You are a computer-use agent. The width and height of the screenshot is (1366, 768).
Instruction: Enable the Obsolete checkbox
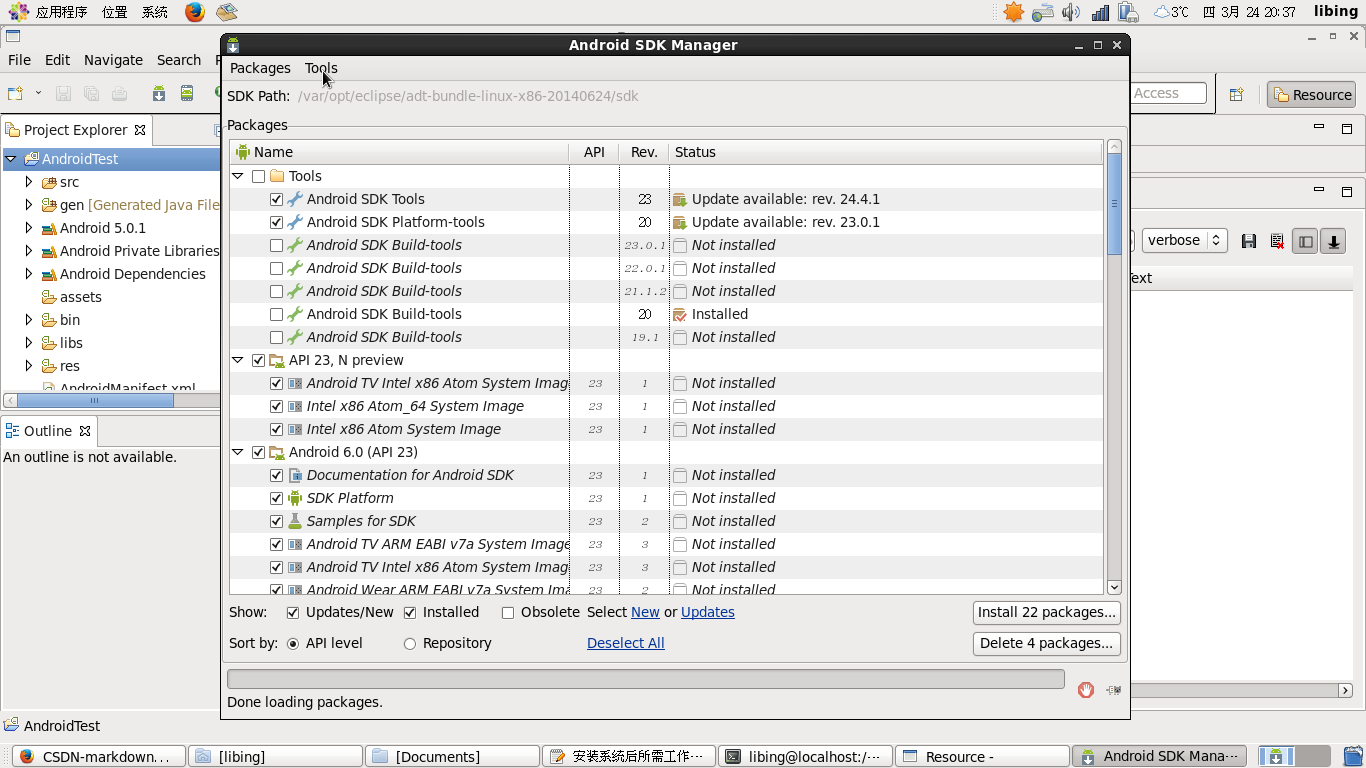(508, 612)
